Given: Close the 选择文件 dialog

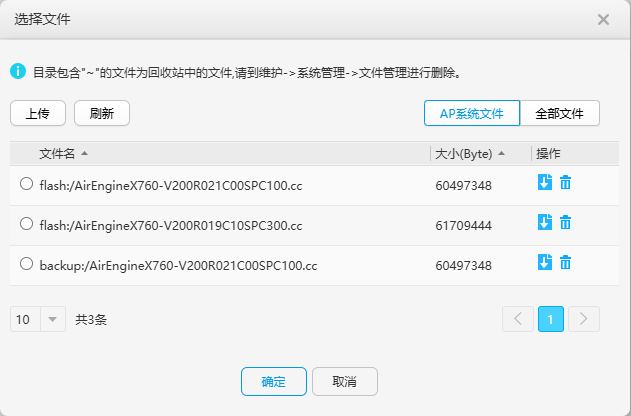Looking at the screenshot, I should pyautogui.click(x=603, y=19).
